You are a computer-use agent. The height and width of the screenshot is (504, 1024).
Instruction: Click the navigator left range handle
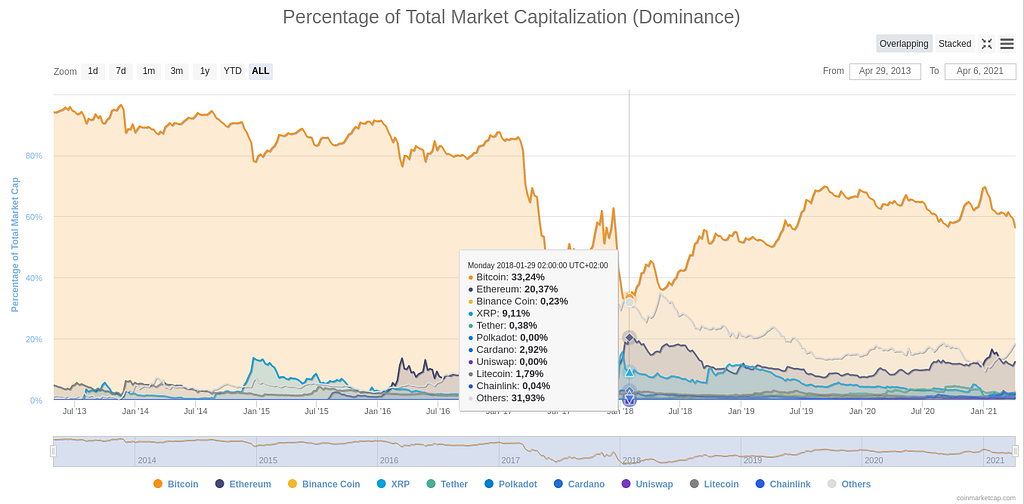tap(54, 451)
